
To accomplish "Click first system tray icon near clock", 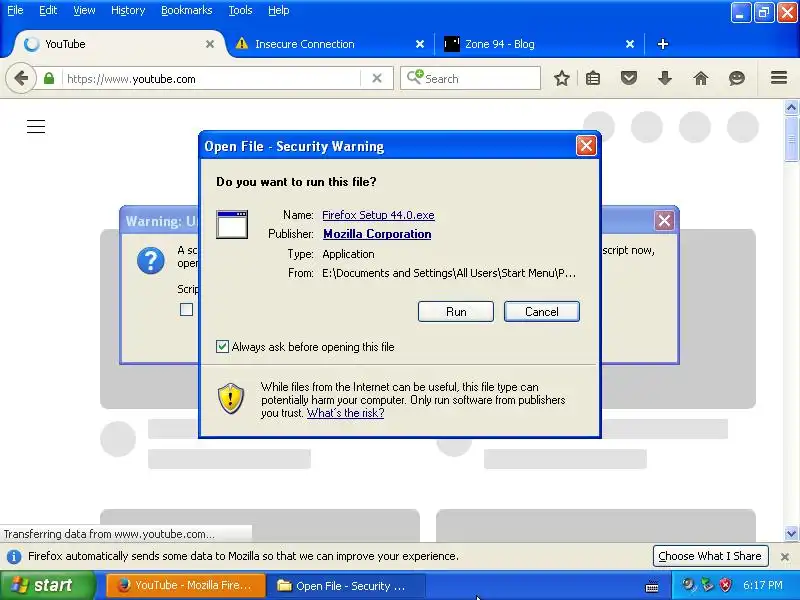I will coord(688,585).
